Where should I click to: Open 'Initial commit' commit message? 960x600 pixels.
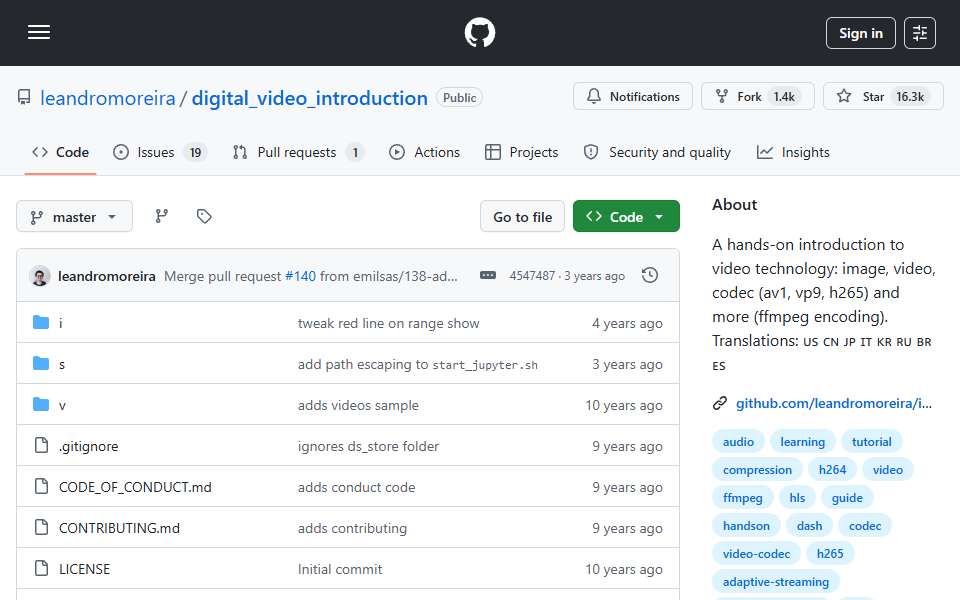coord(340,569)
